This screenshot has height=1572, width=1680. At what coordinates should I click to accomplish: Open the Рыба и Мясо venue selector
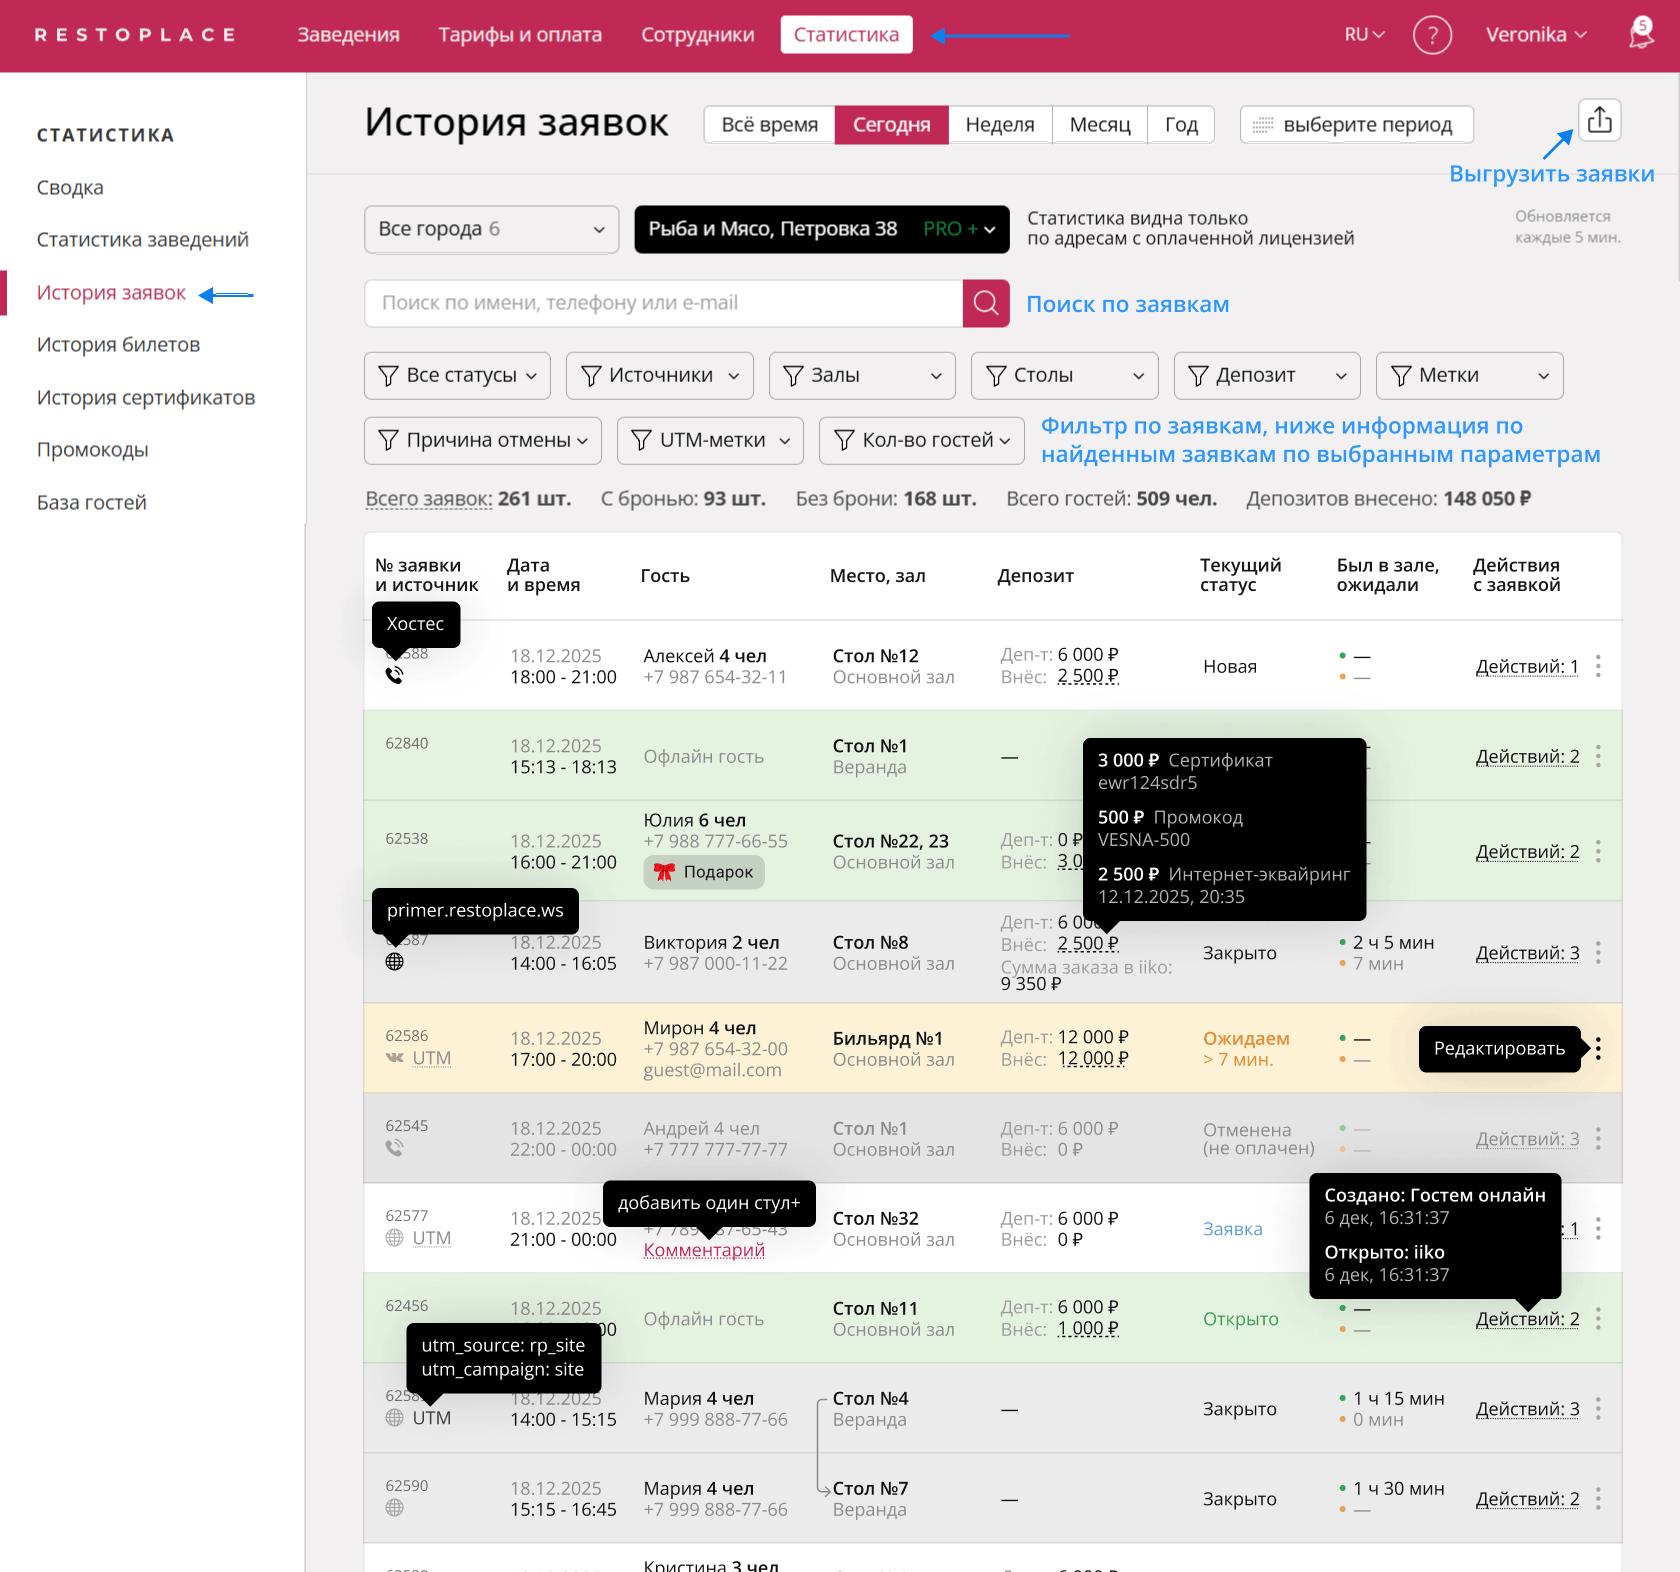(x=821, y=229)
